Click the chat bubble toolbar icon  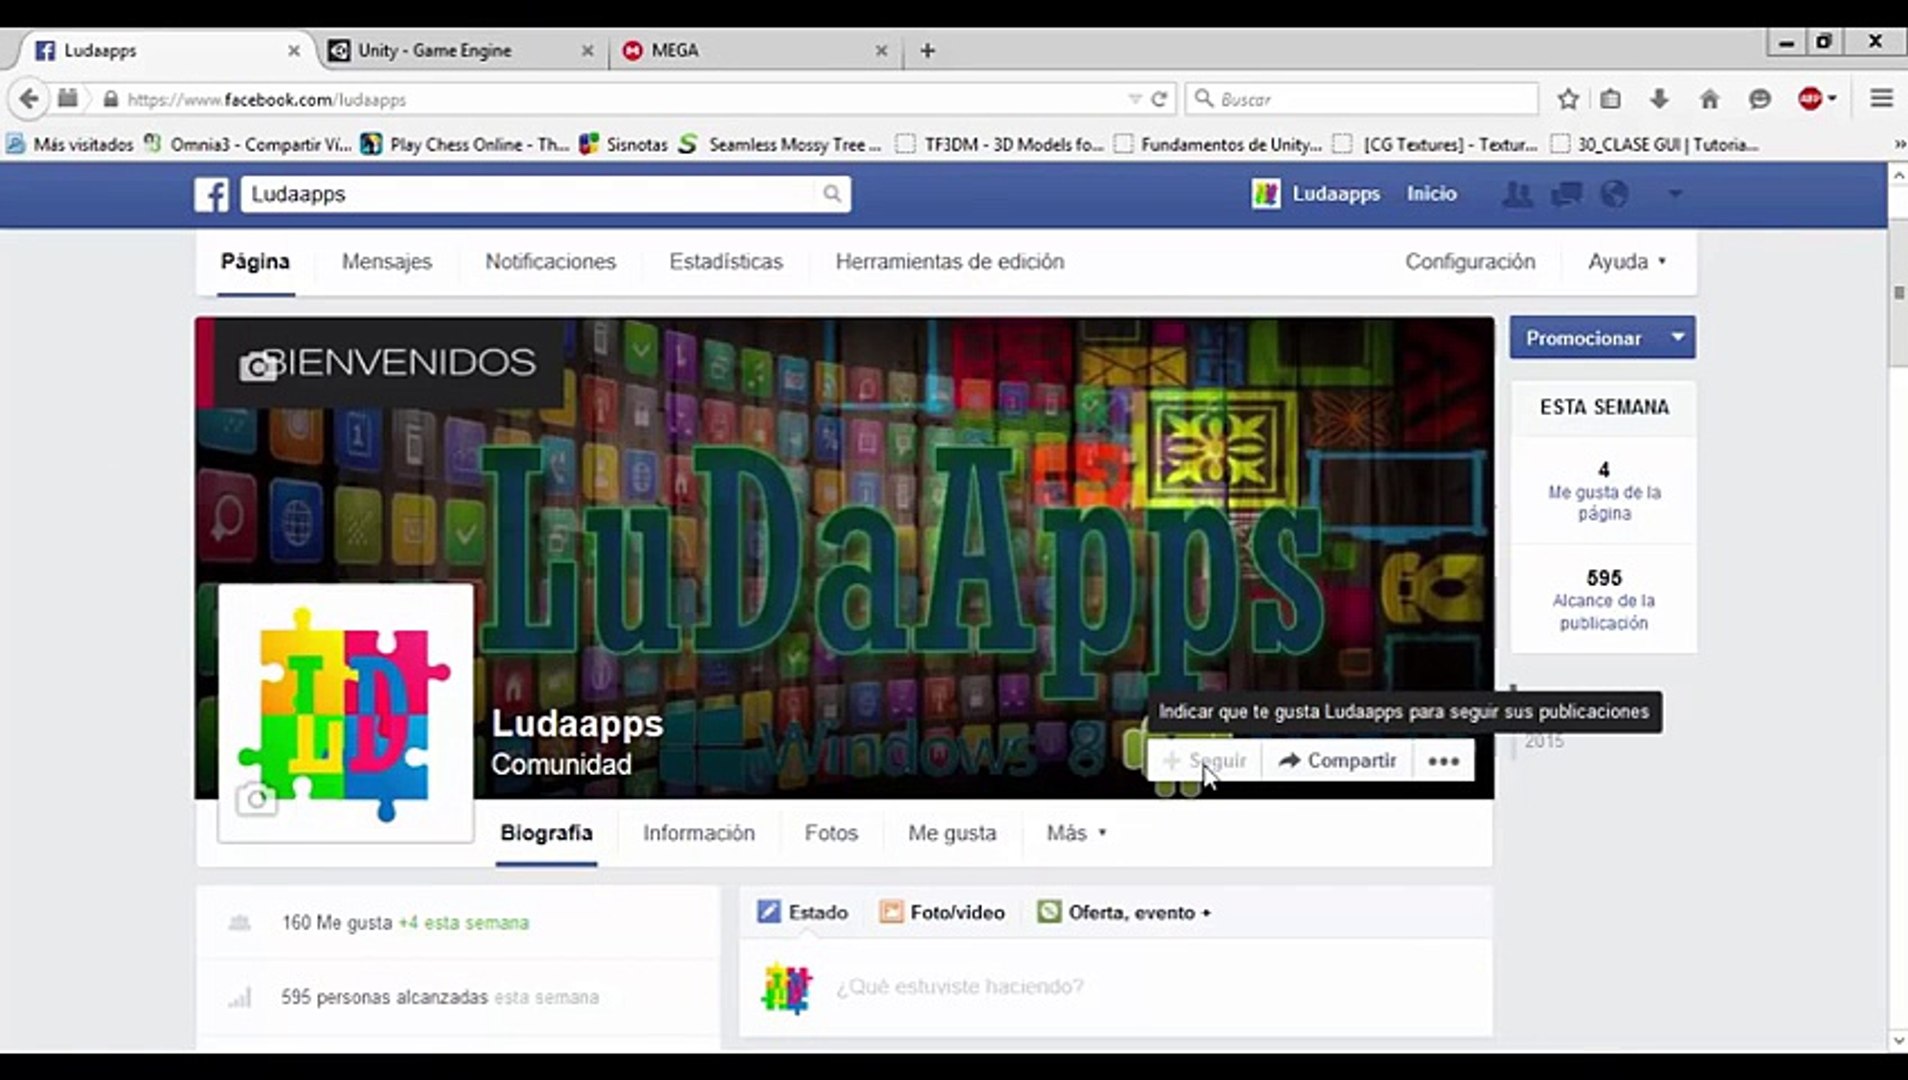[x=1759, y=99]
